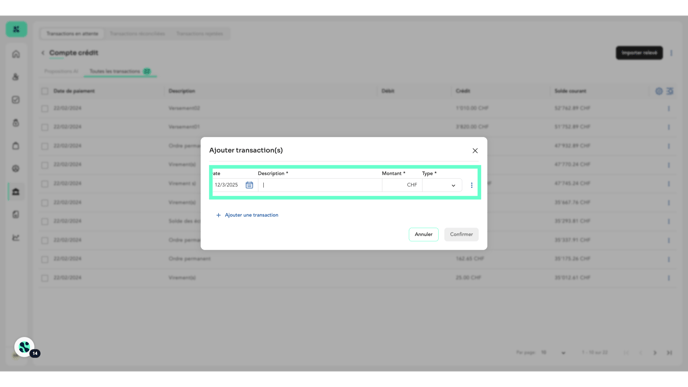Screen dimensions: 688x387
Task: Check the checkbox for the row with balance 35'012.61 CHF
Action: pyautogui.click(x=45, y=278)
